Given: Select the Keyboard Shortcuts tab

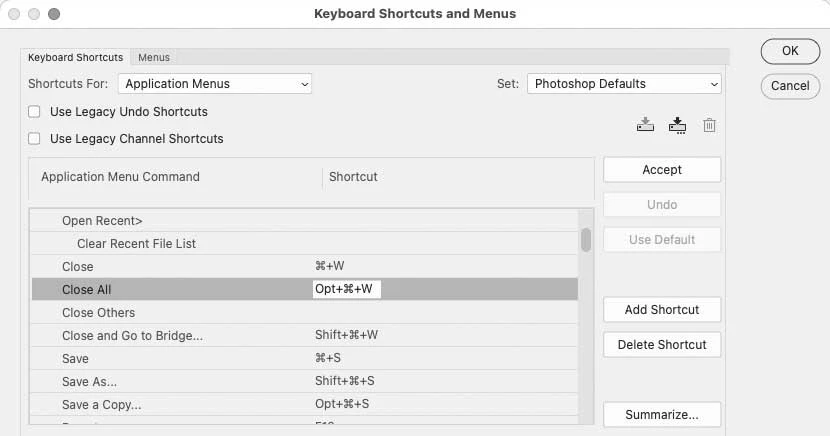Looking at the screenshot, I should 76,58.
